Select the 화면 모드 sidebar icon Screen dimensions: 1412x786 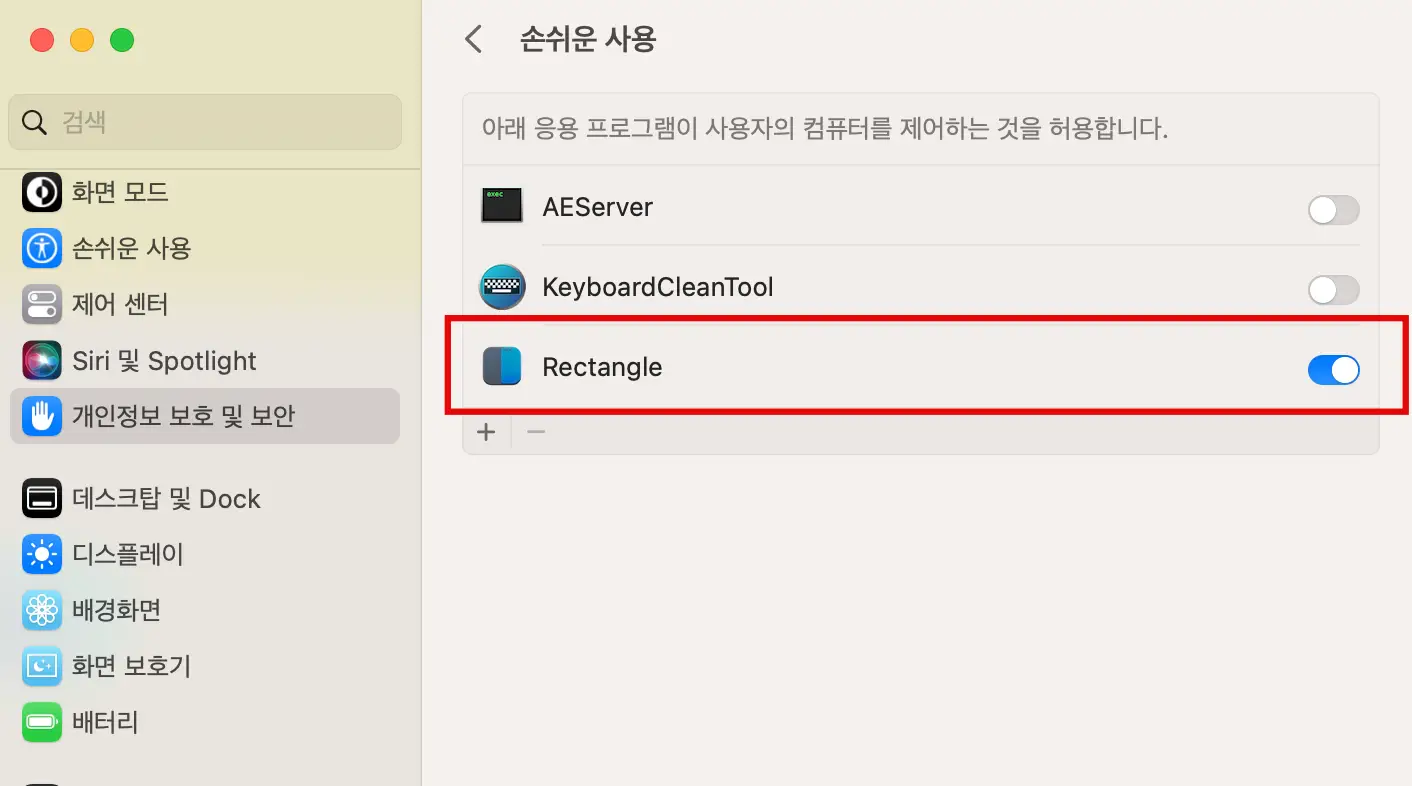coord(41,192)
